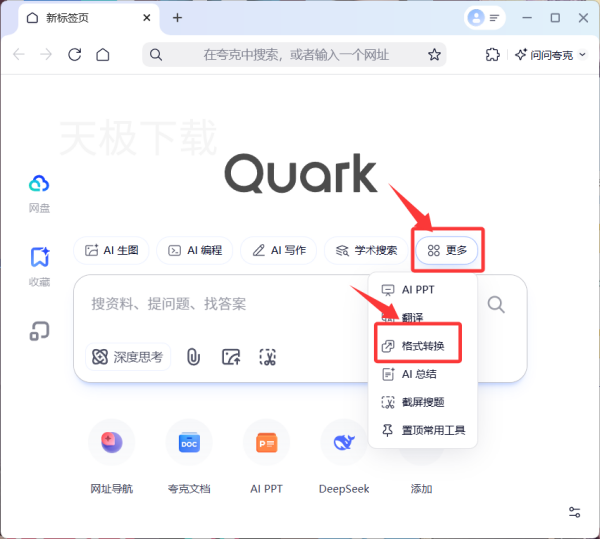This screenshot has height=539, width=600.
Task: Expand the 问问夸克 dropdown chevron
Action: click(582, 55)
